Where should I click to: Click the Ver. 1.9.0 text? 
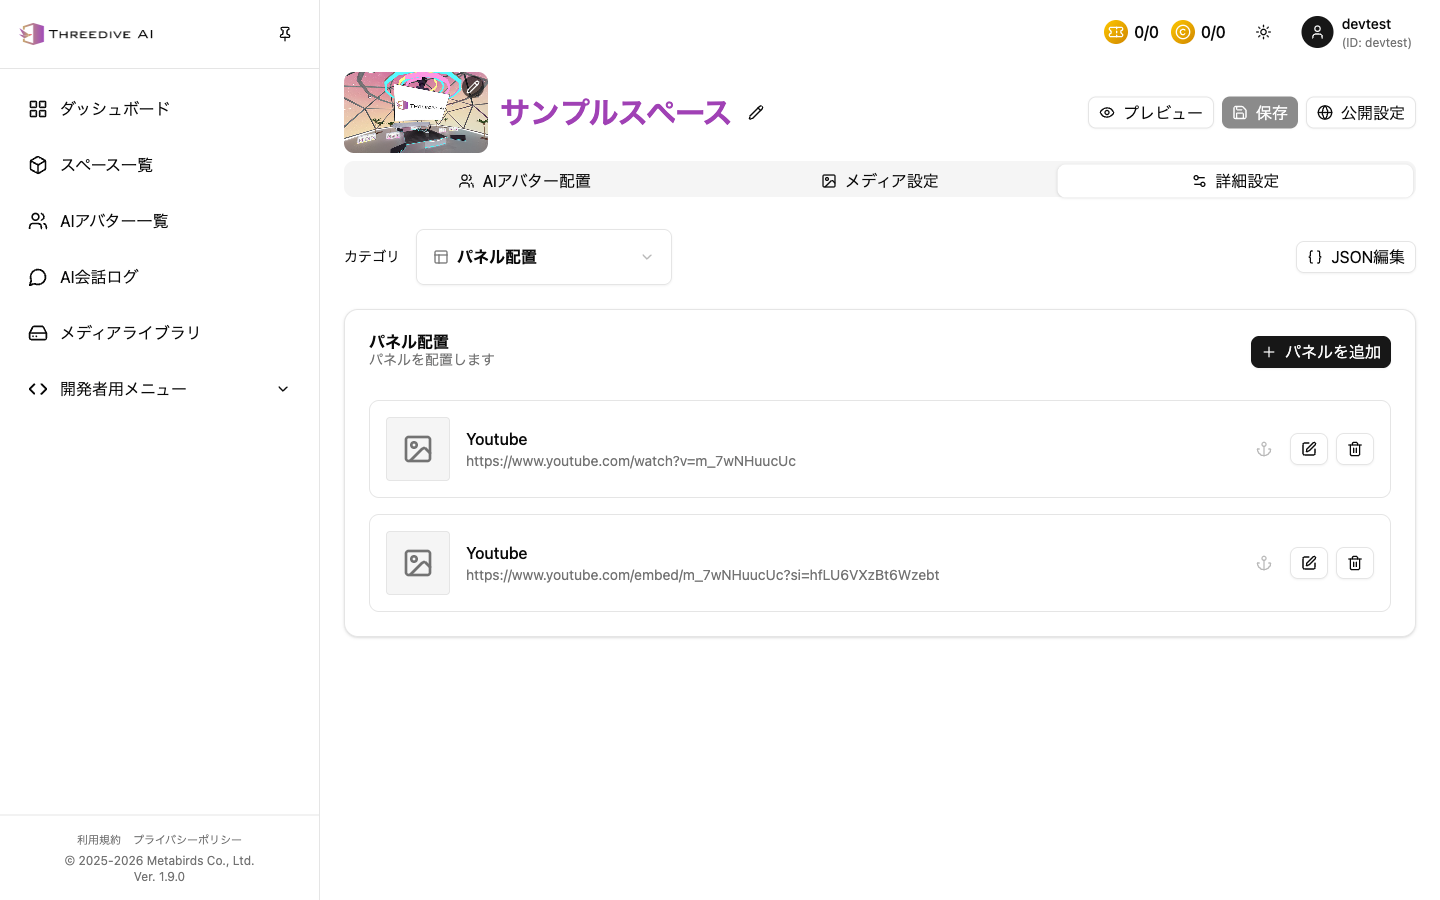click(159, 877)
